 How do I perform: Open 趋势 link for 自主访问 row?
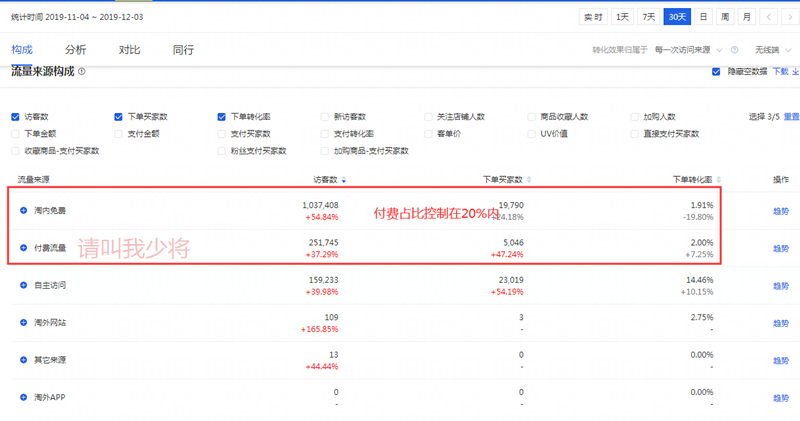click(781, 286)
